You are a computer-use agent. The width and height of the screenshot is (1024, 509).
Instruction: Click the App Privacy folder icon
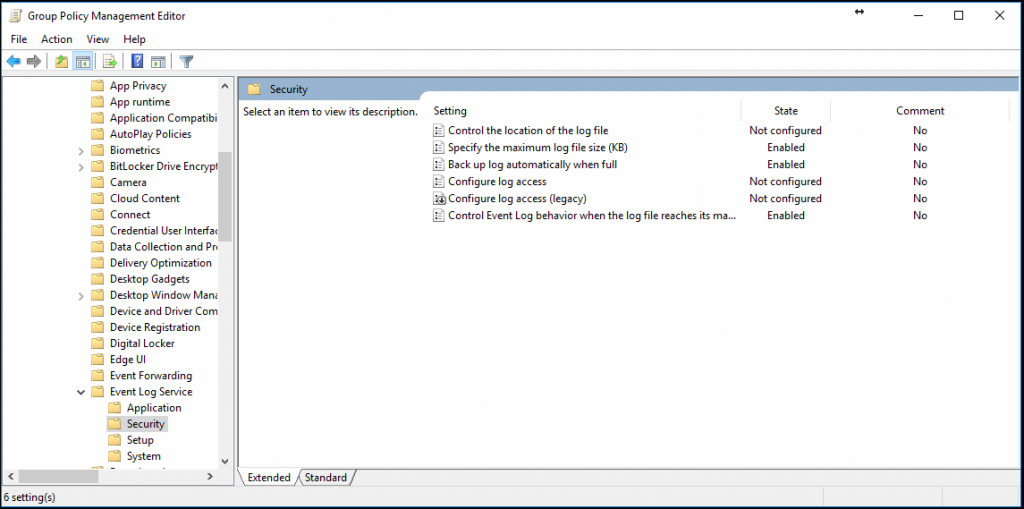(x=97, y=86)
